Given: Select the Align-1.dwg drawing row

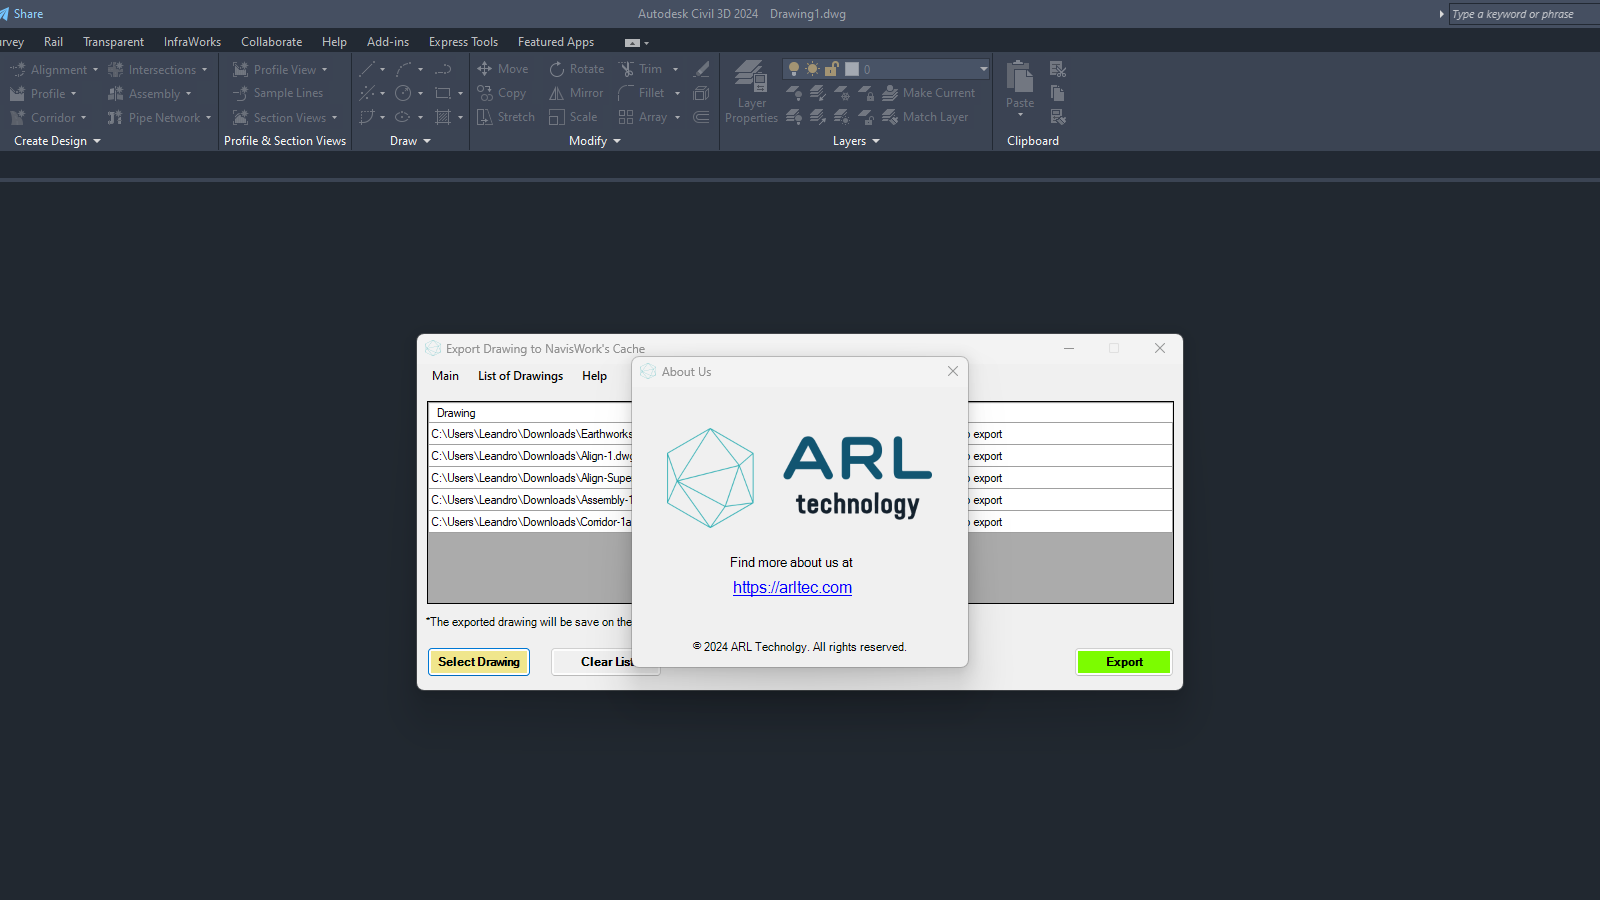Looking at the screenshot, I should 800,456.
